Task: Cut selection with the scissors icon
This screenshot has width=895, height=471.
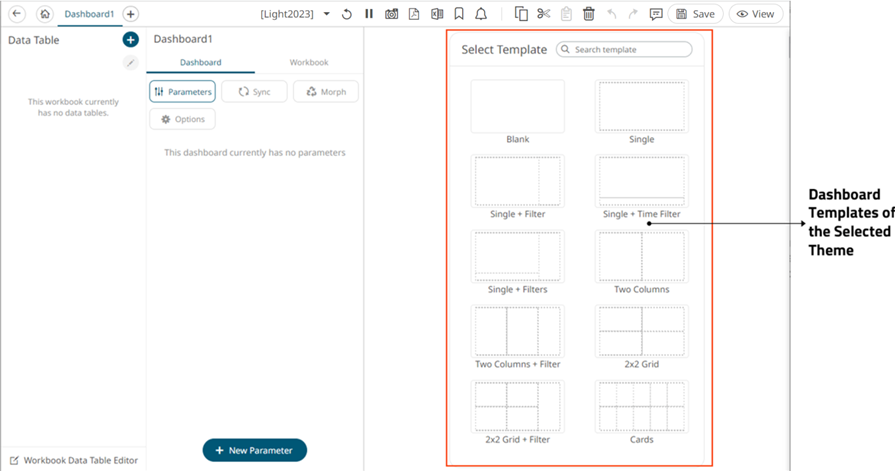Action: (543, 14)
